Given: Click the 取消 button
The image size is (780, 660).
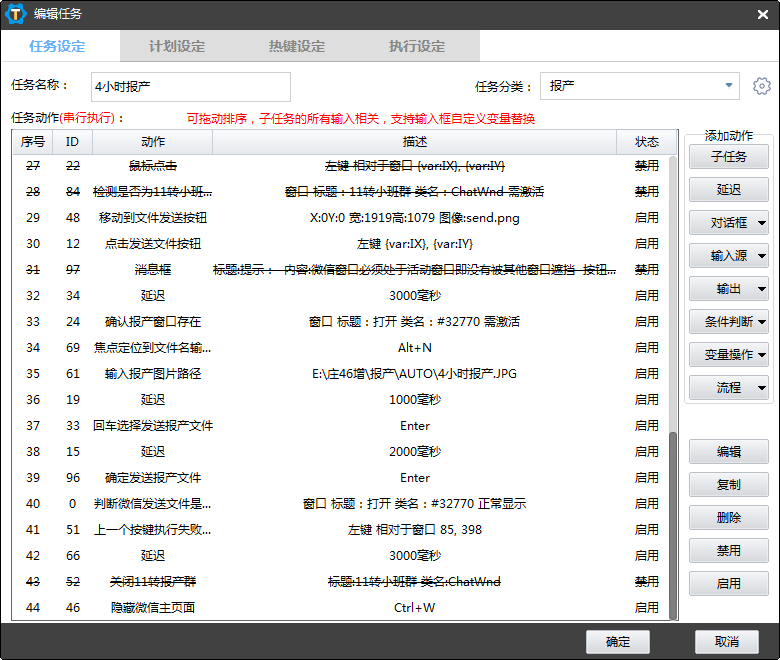Looking at the screenshot, I should point(727,642).
